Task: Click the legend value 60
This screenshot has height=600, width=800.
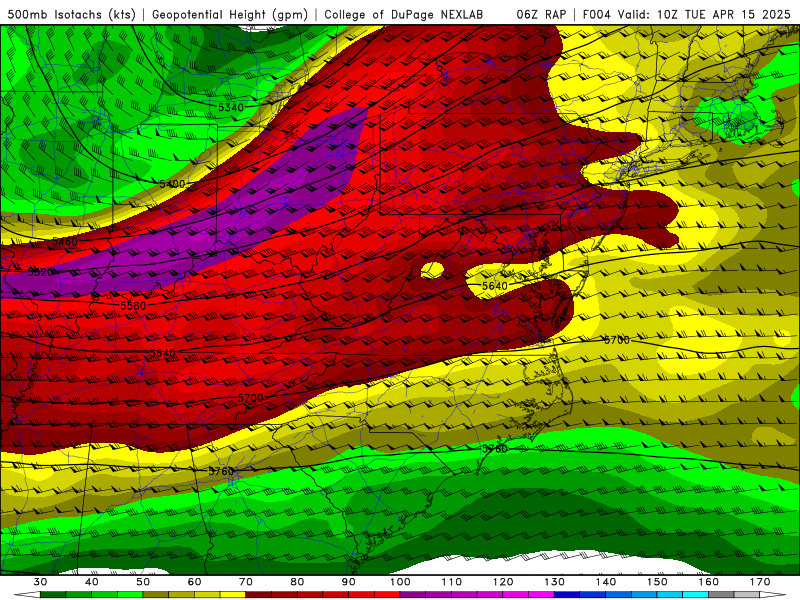Action: [x=194, y=582]
